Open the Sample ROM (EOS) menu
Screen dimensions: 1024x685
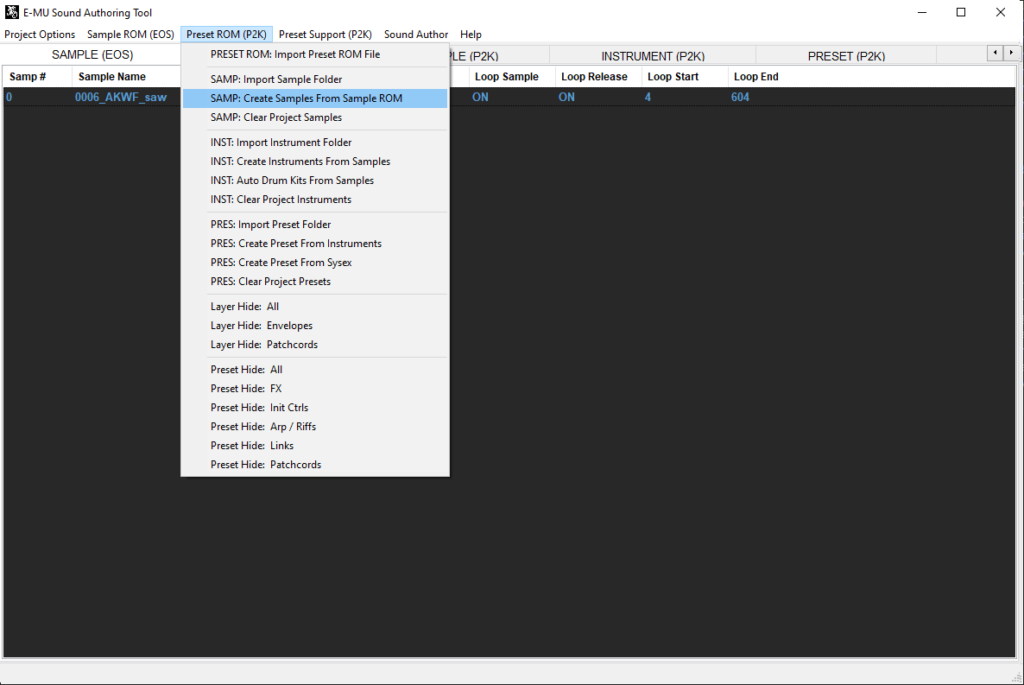pos(131,35)
